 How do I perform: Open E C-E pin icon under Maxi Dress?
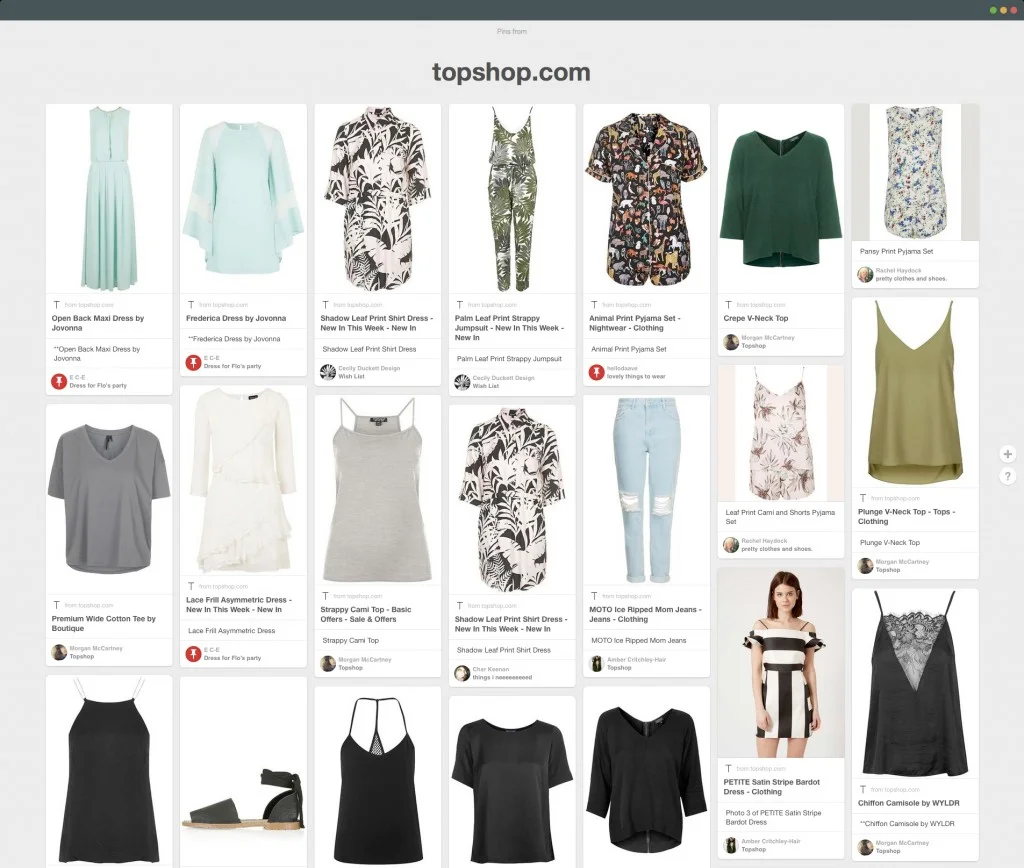(x=59, y=381)
